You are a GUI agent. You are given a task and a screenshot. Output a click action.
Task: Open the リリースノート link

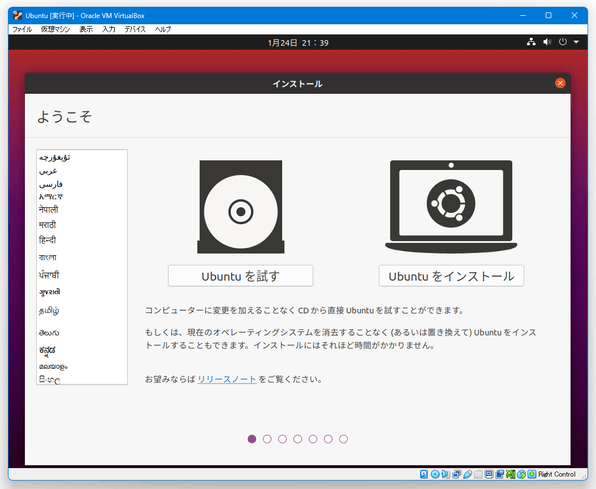tap(227, 379)
